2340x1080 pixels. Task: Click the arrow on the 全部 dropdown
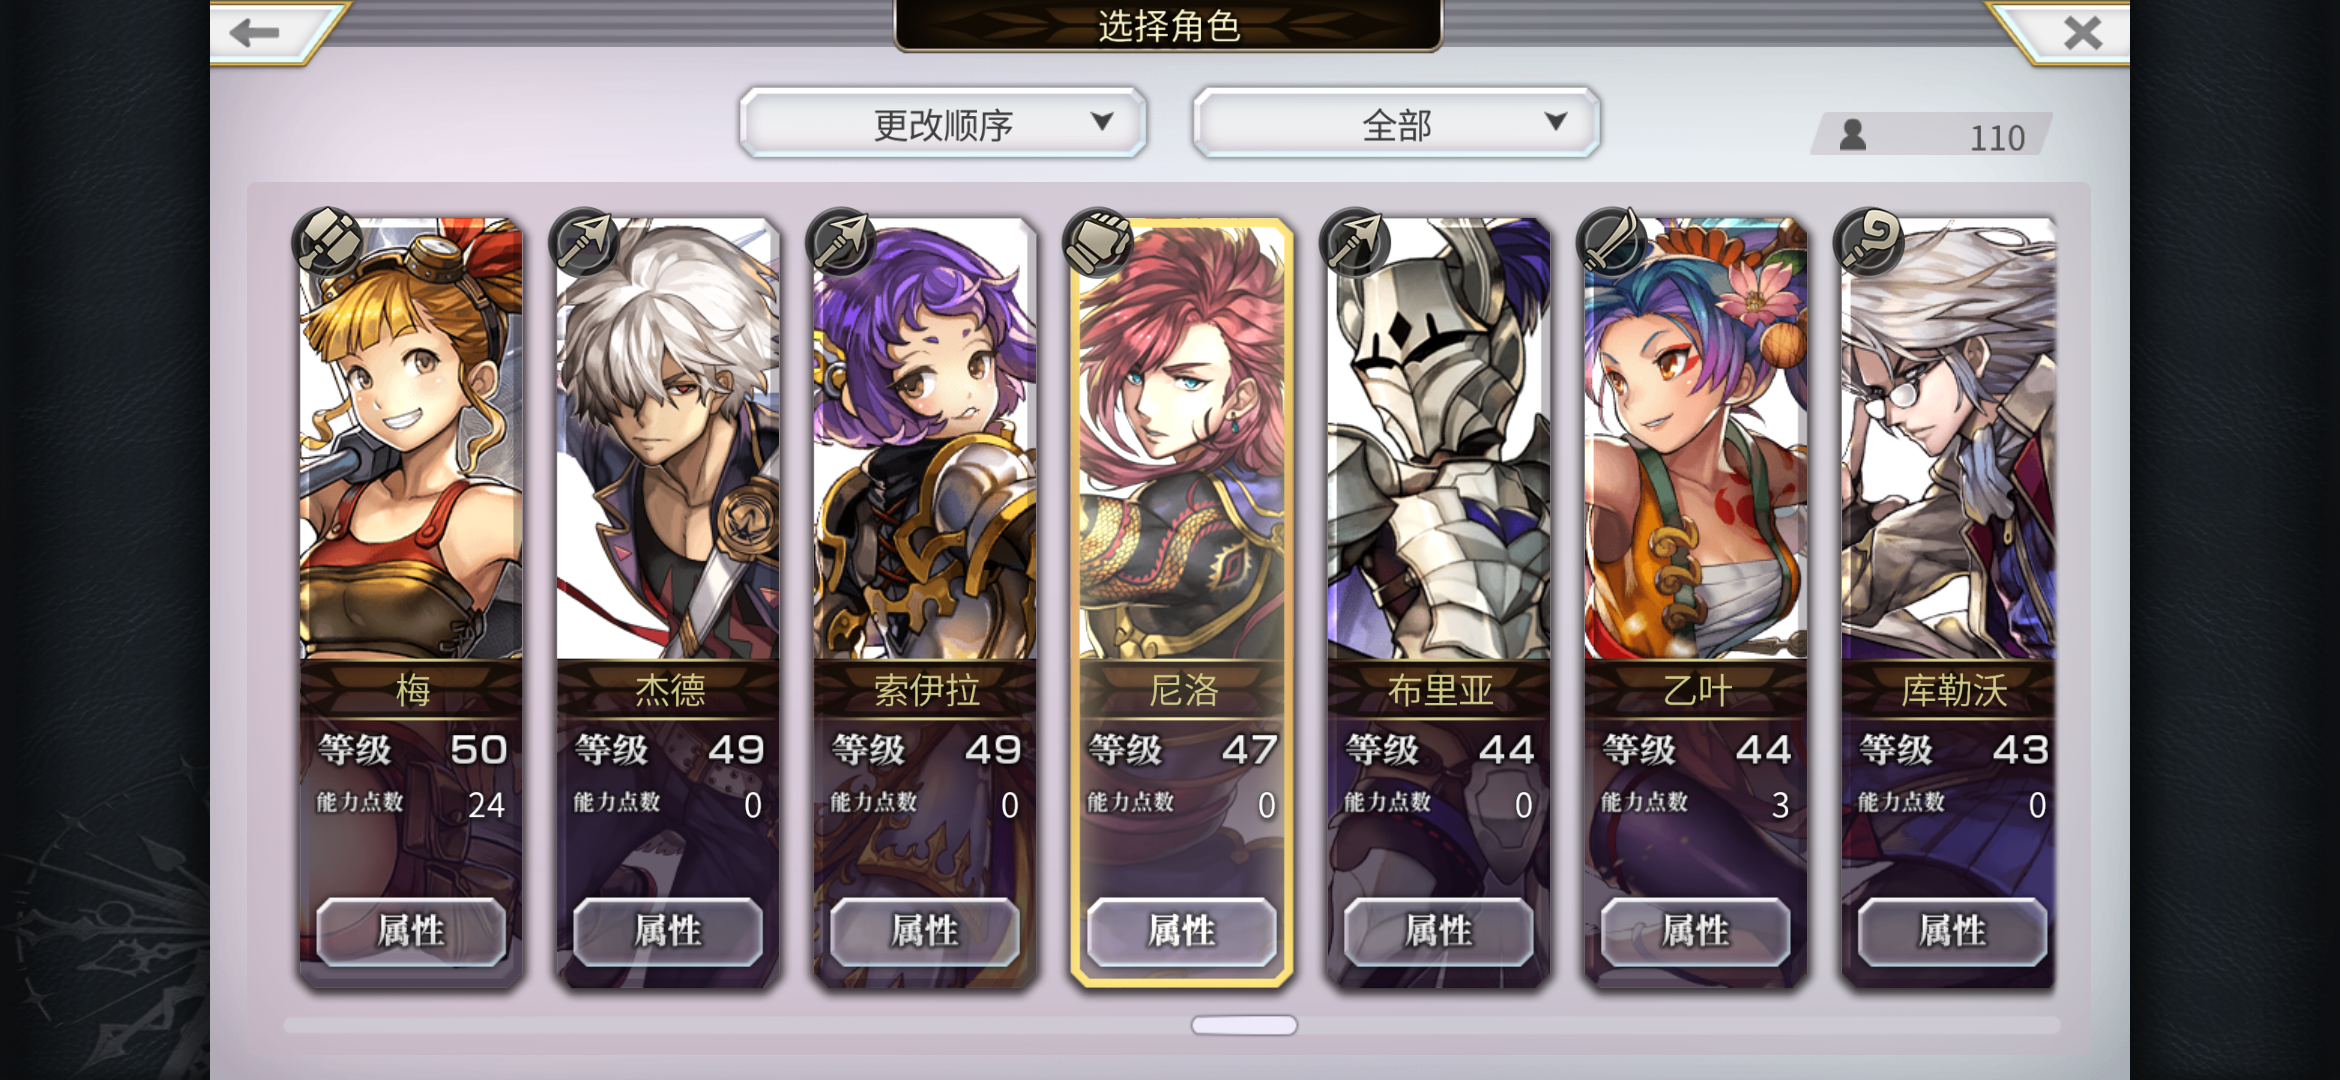click(1555, 121)
